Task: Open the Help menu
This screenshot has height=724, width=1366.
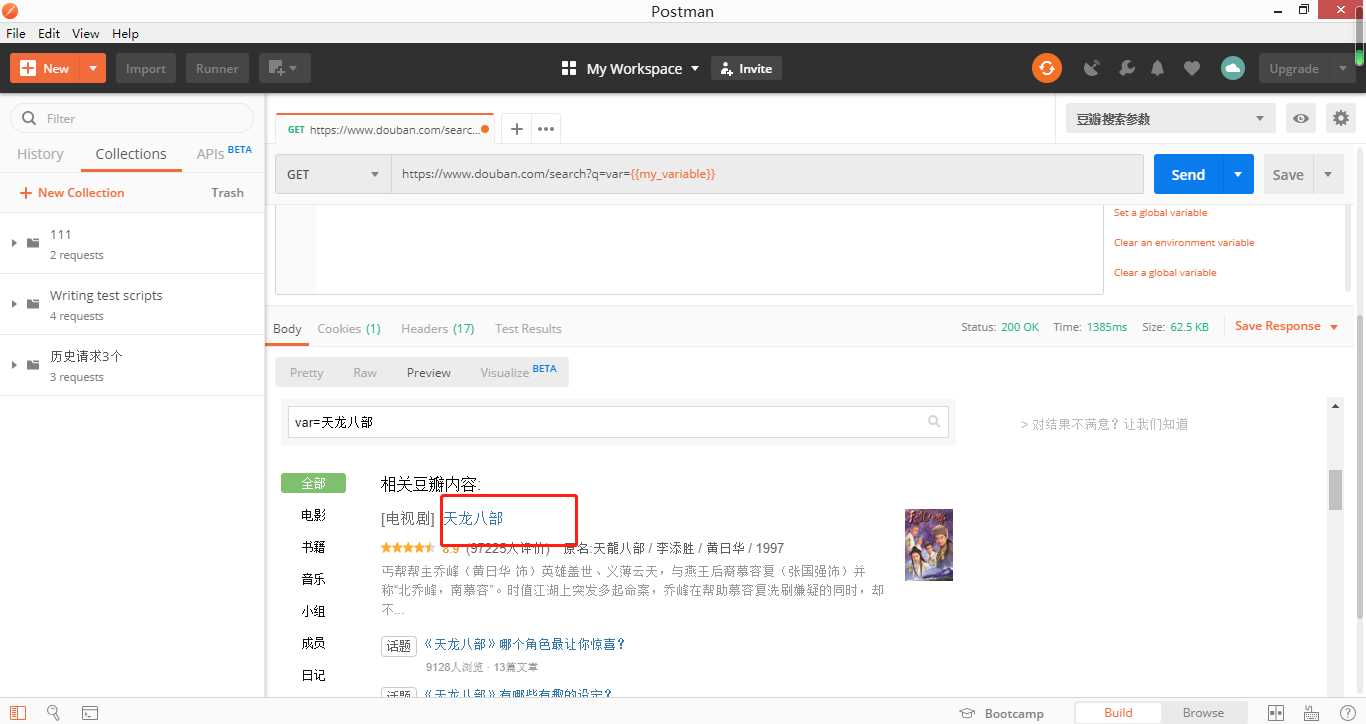Action: [x=125, y=33]
